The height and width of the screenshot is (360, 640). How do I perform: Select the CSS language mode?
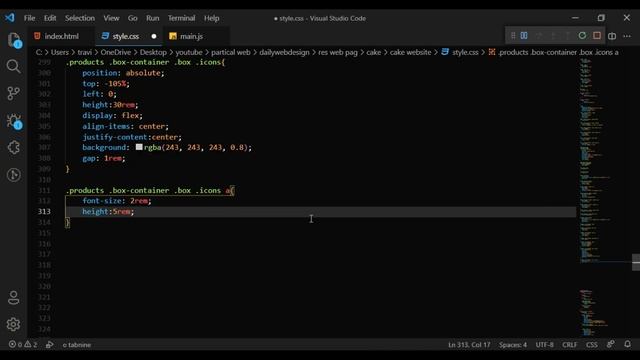[592, 344]
